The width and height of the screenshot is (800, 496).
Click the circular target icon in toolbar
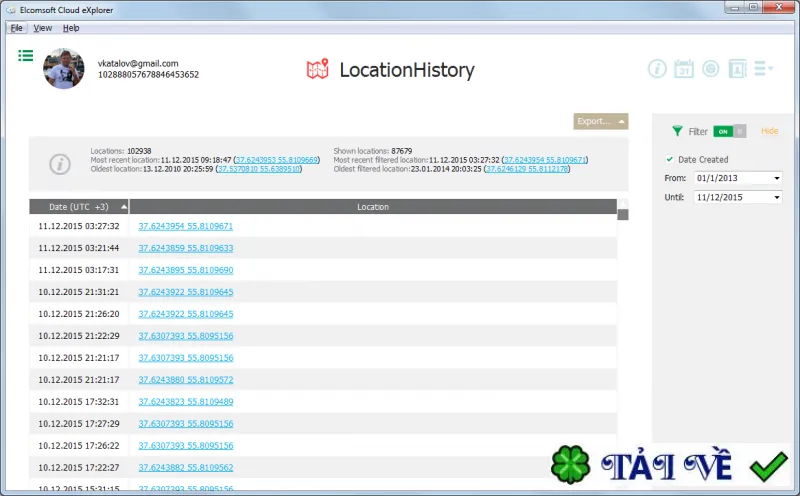coord(711,68)
